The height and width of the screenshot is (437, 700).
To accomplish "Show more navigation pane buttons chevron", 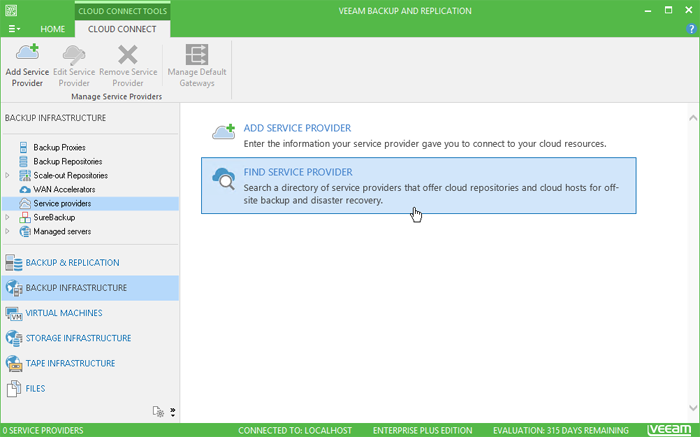I will click(173, 412).
